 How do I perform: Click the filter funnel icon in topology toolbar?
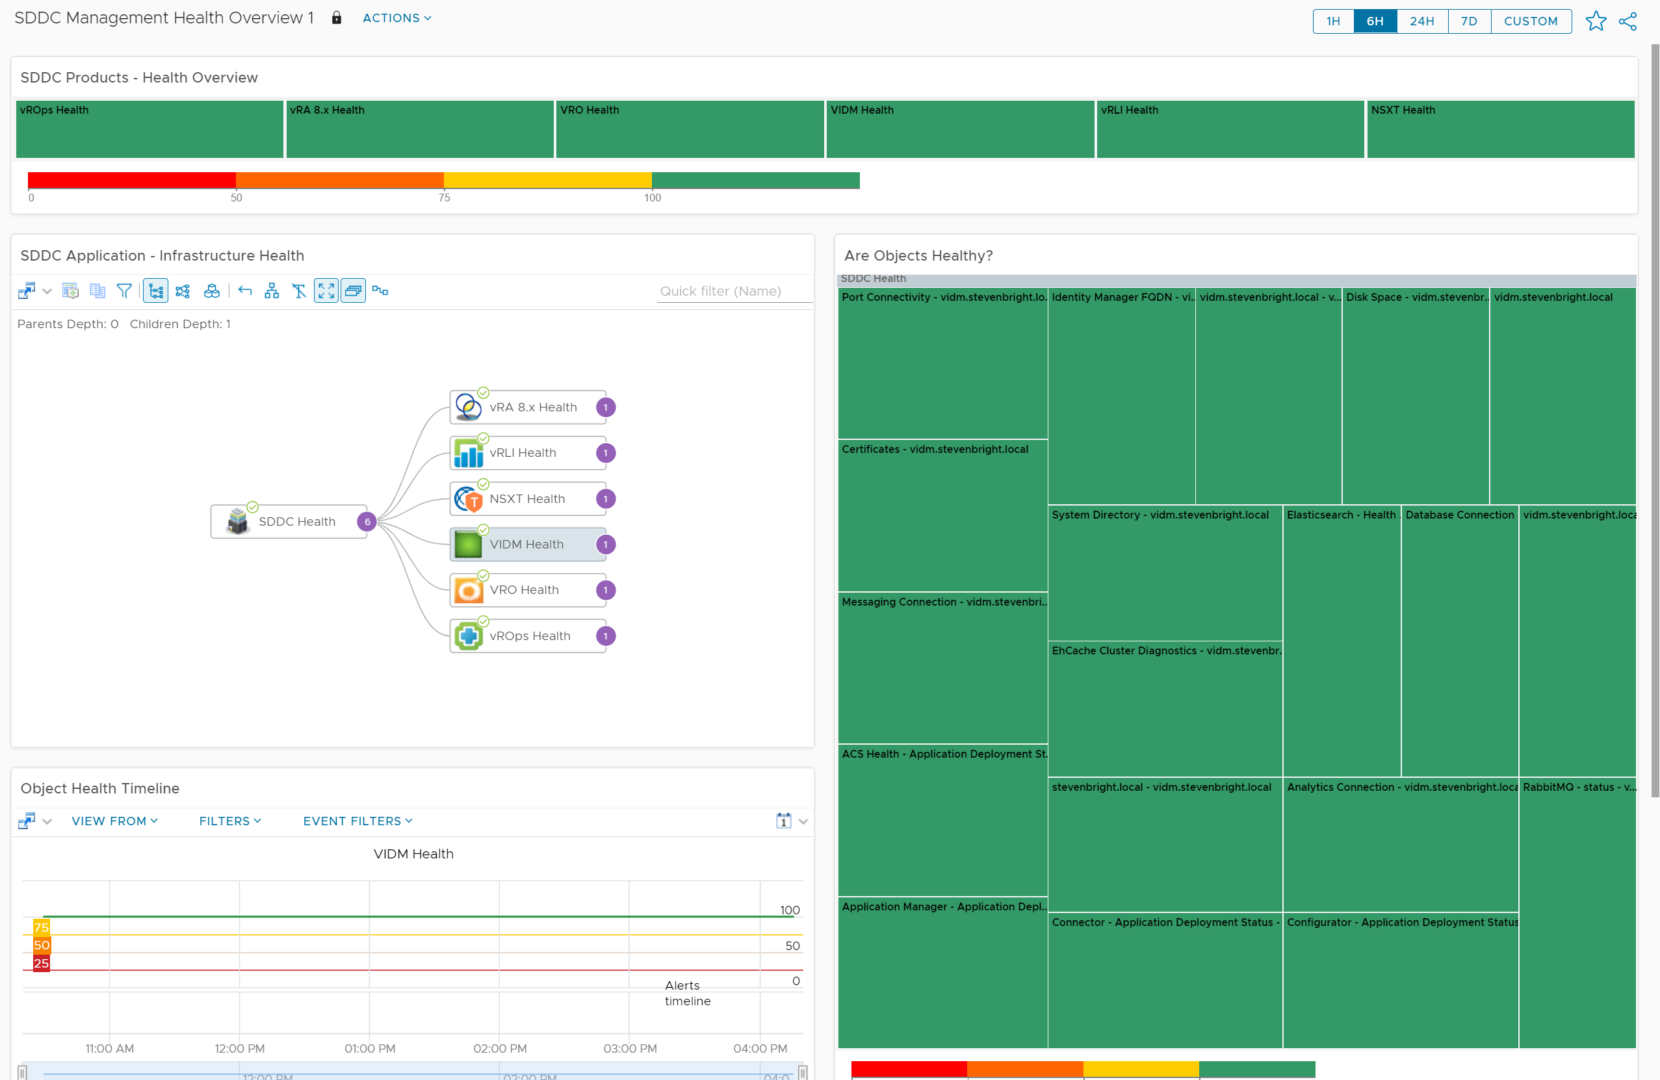pos(124,291)
